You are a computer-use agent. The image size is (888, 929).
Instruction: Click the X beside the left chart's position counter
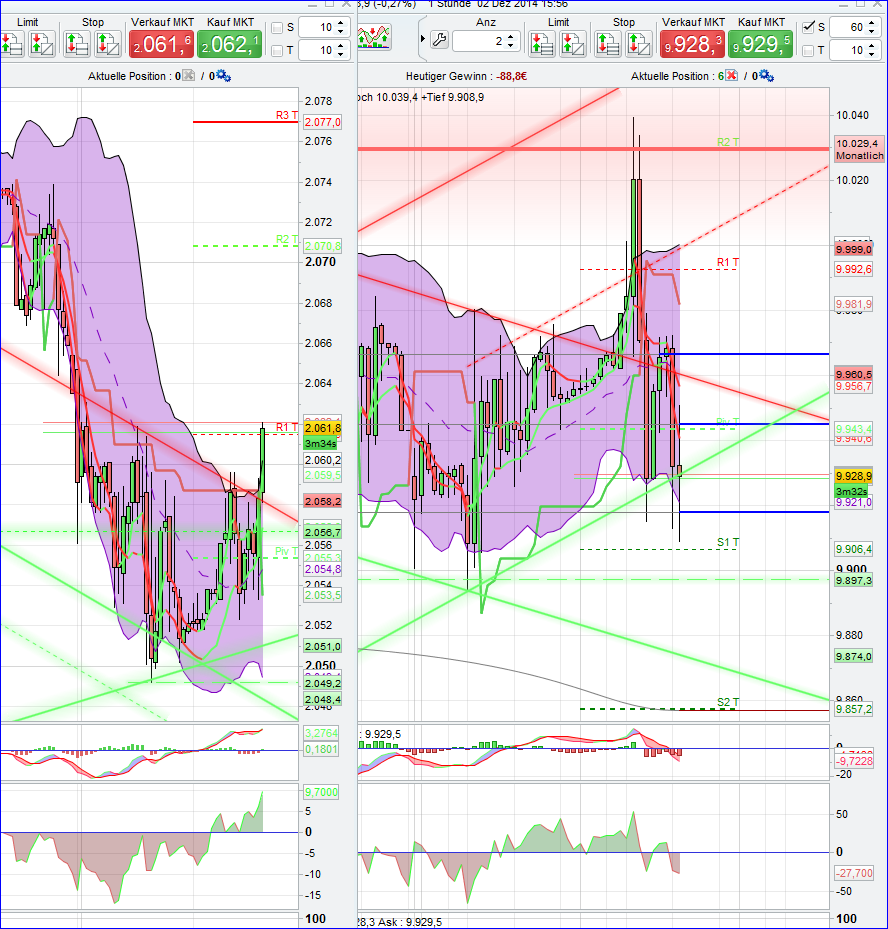187,75
